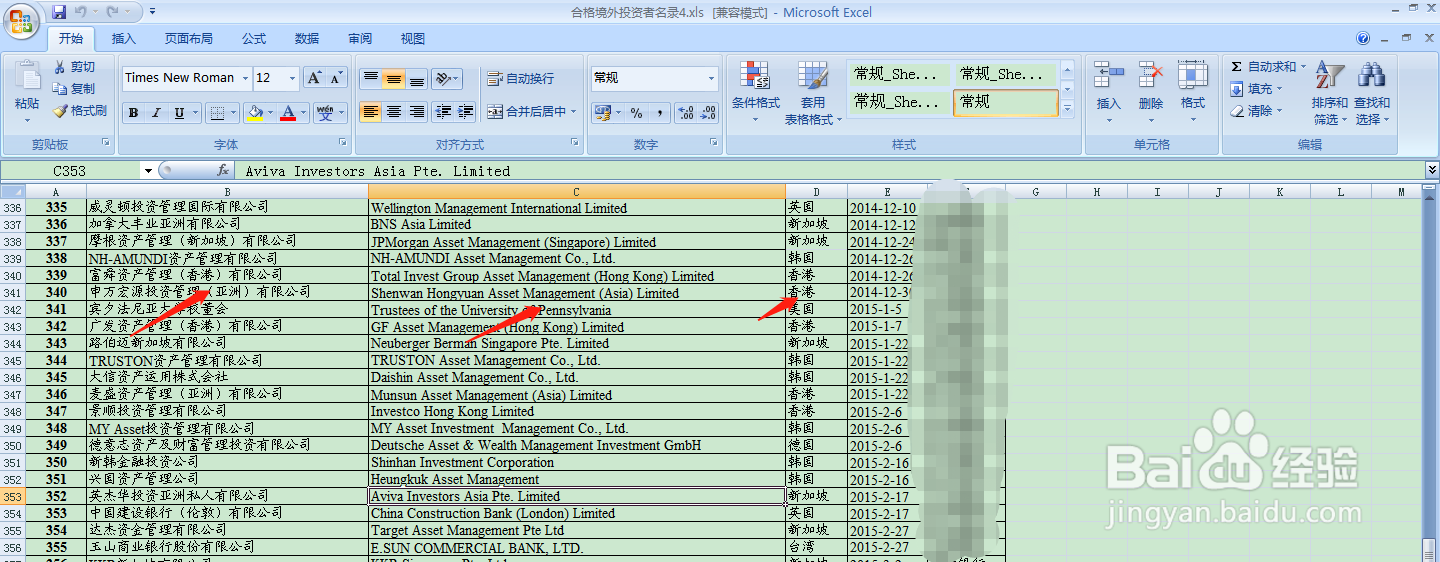Image resolution: width=1440 pixels, height=562 pixels.
Task: Open Excel Help question mark
Action: click(x=1363, y=39)
